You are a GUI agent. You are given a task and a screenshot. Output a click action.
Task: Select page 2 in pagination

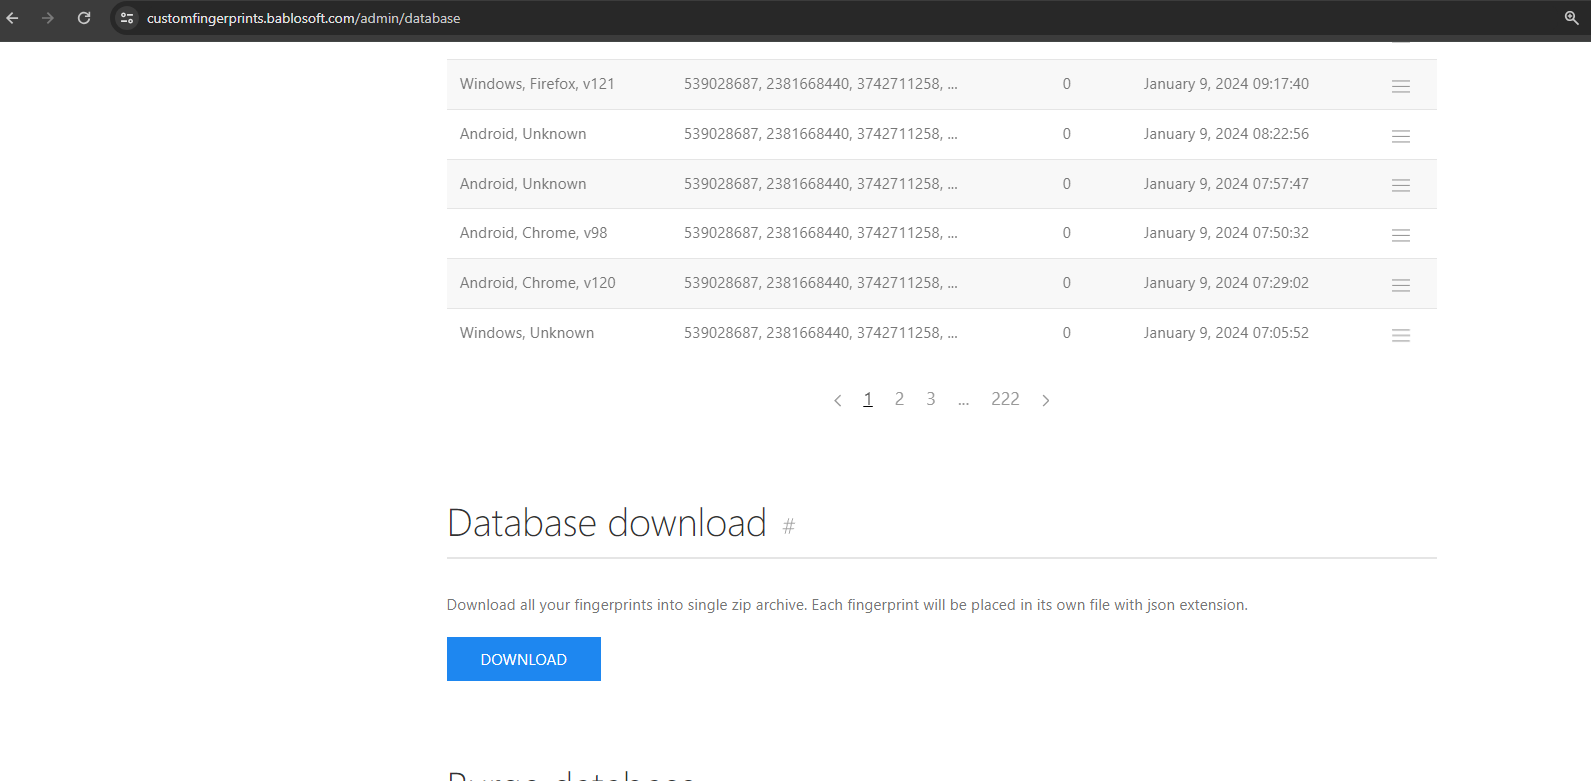tap(899, 399)
